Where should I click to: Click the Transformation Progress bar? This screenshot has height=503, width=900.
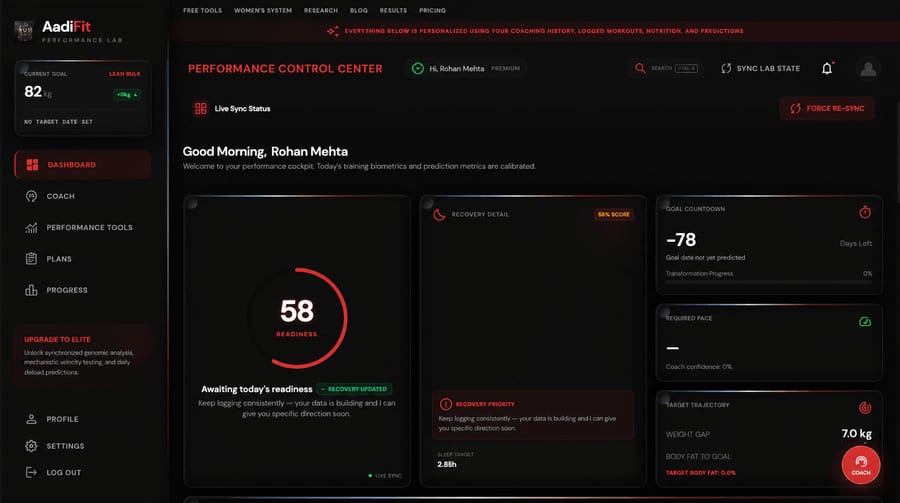[769, 281]
